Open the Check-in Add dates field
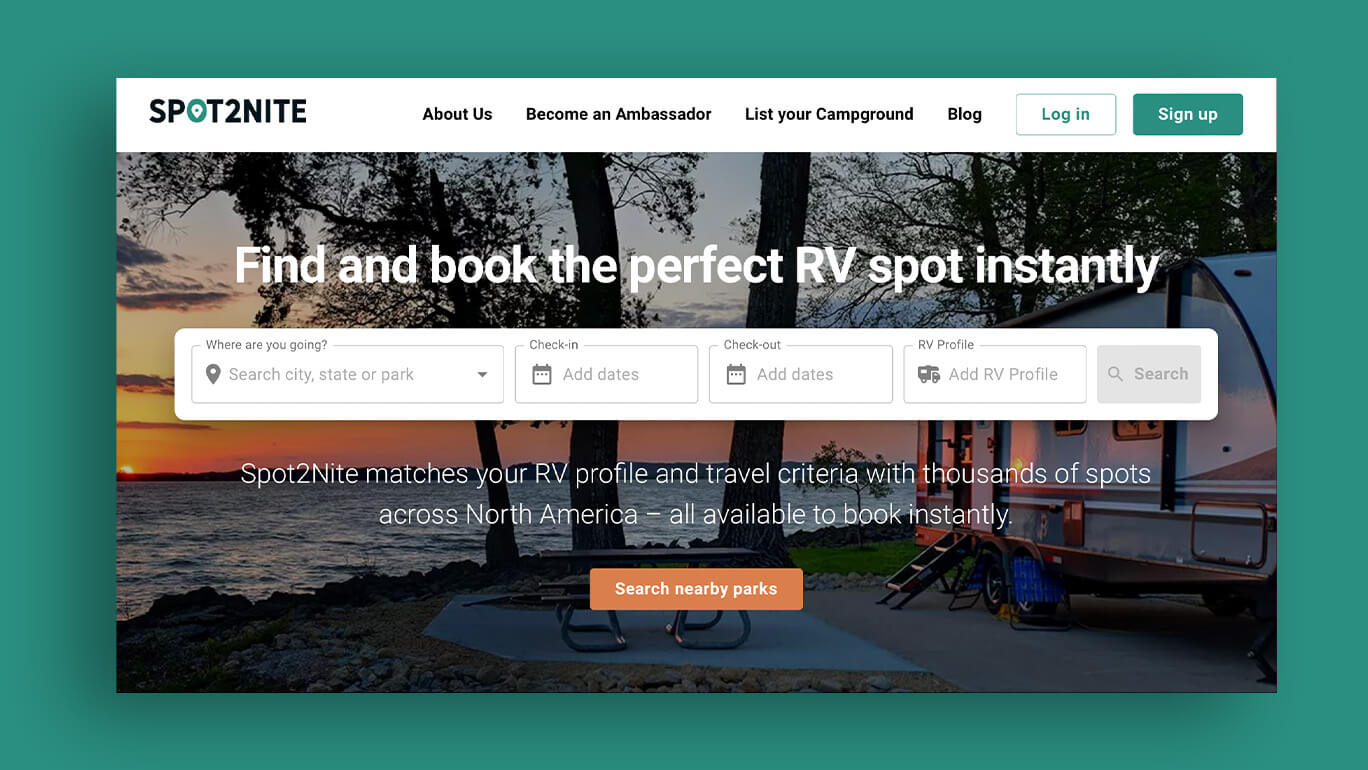The width and height of the screenshot is (1368, 770). pyautogui.click(x=606, y=374)
